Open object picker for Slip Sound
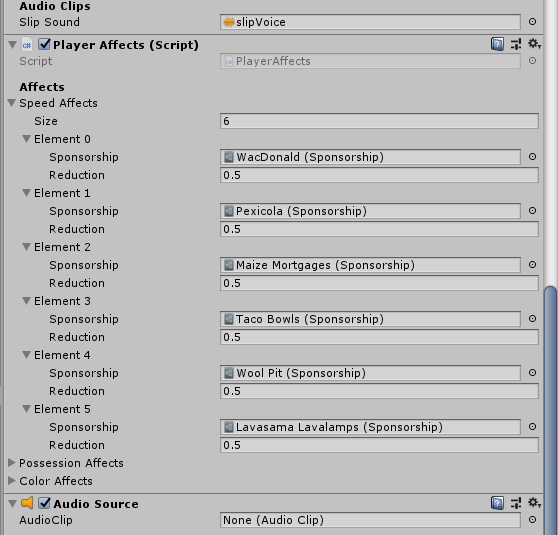558x535 pixels. [532, 22]
